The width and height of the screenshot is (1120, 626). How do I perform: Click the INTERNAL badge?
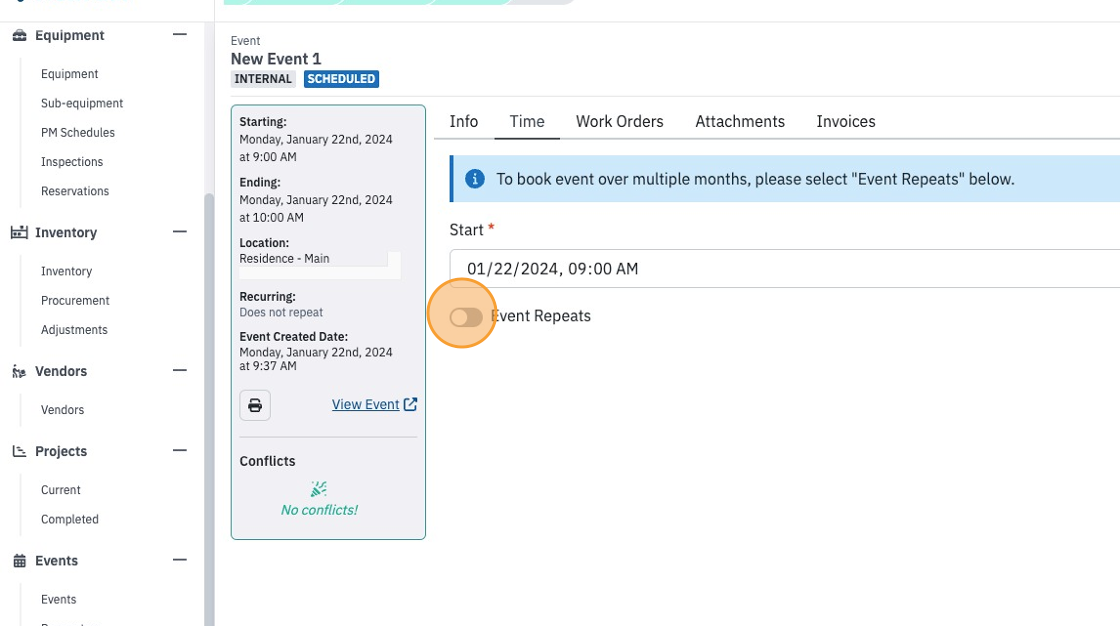(263, 79)
